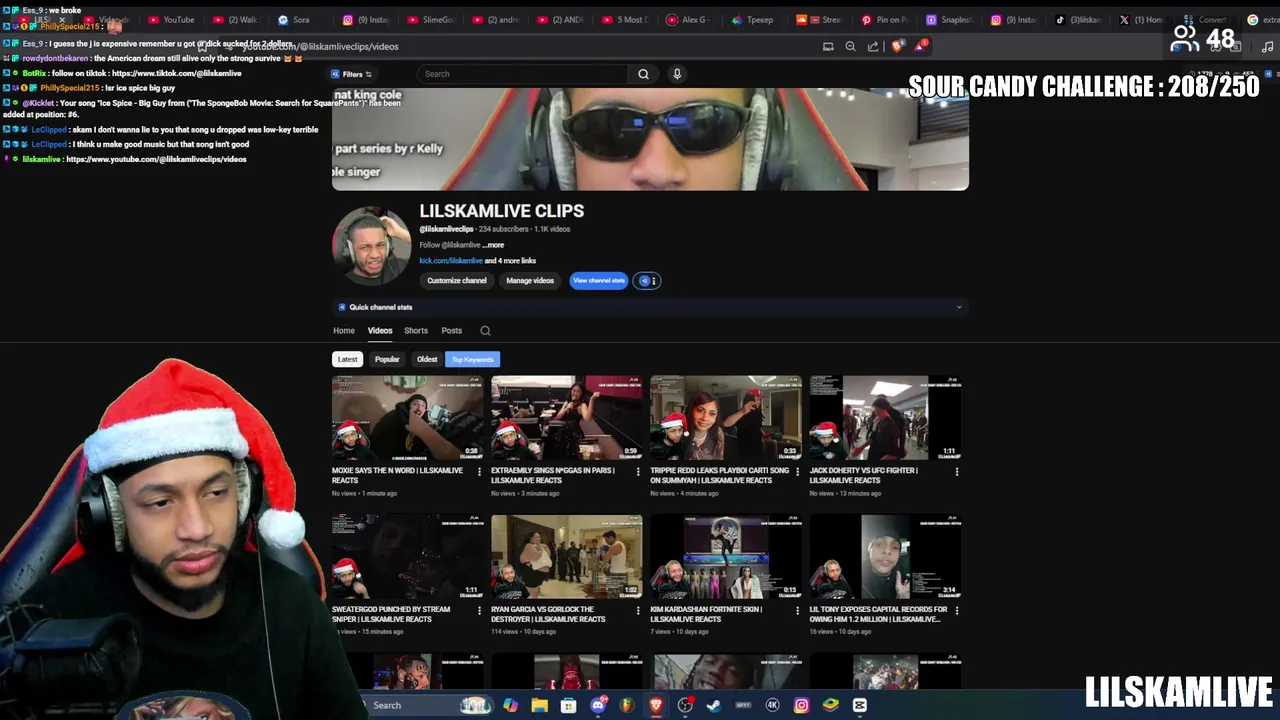Click the zoom magnifier icon in address bar
1280x720 pixels.
(850, 46)
